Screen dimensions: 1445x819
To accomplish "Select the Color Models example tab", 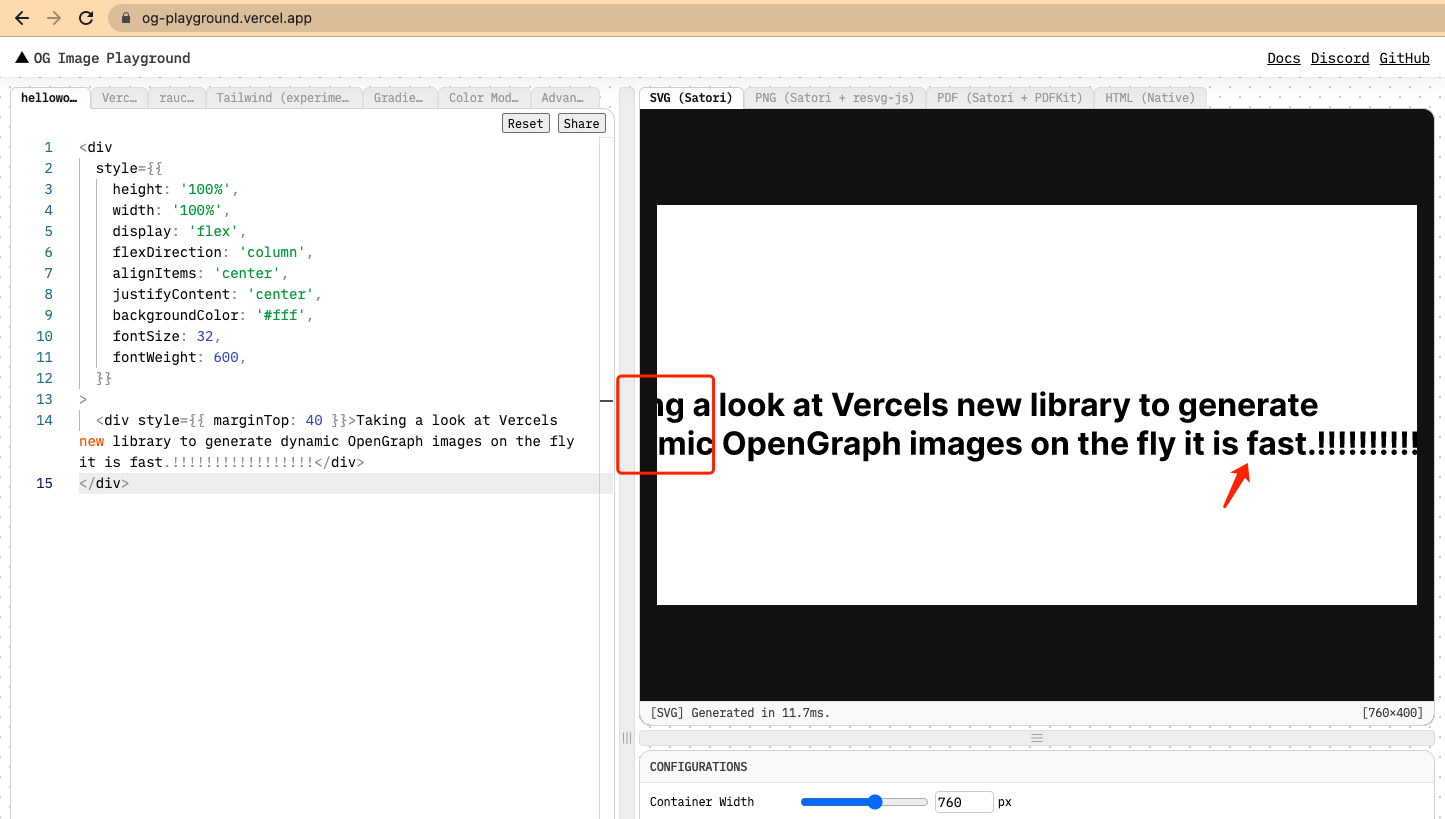I will 484,97.
